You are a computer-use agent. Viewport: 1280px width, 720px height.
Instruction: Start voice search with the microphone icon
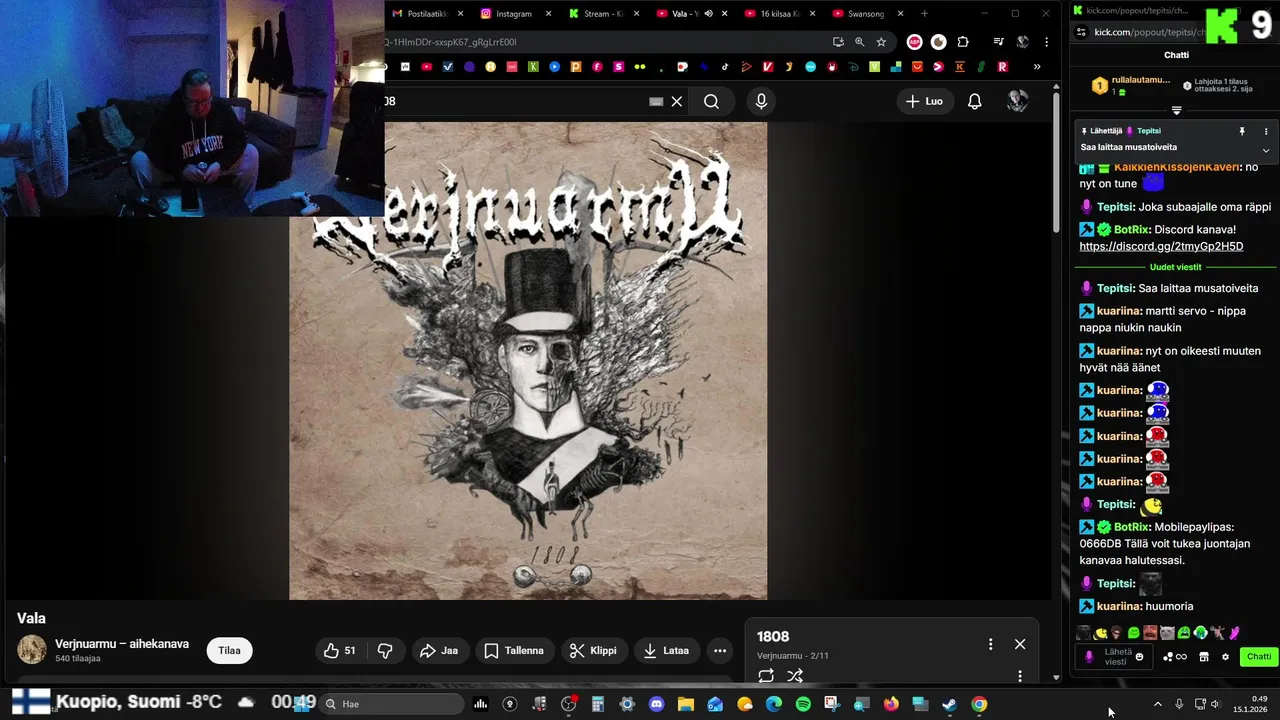click(762, 101)
